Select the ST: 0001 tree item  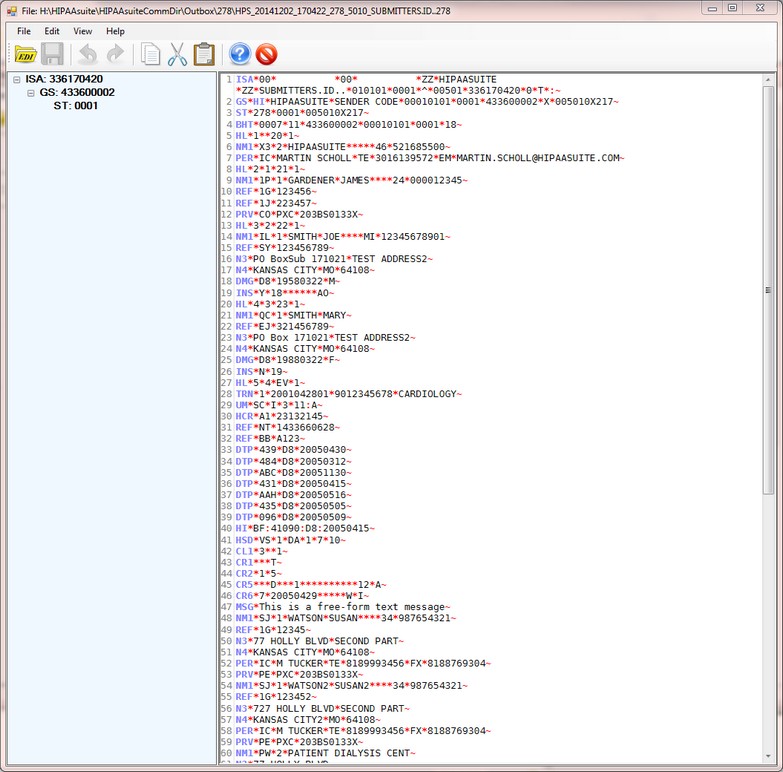(76, 106)
